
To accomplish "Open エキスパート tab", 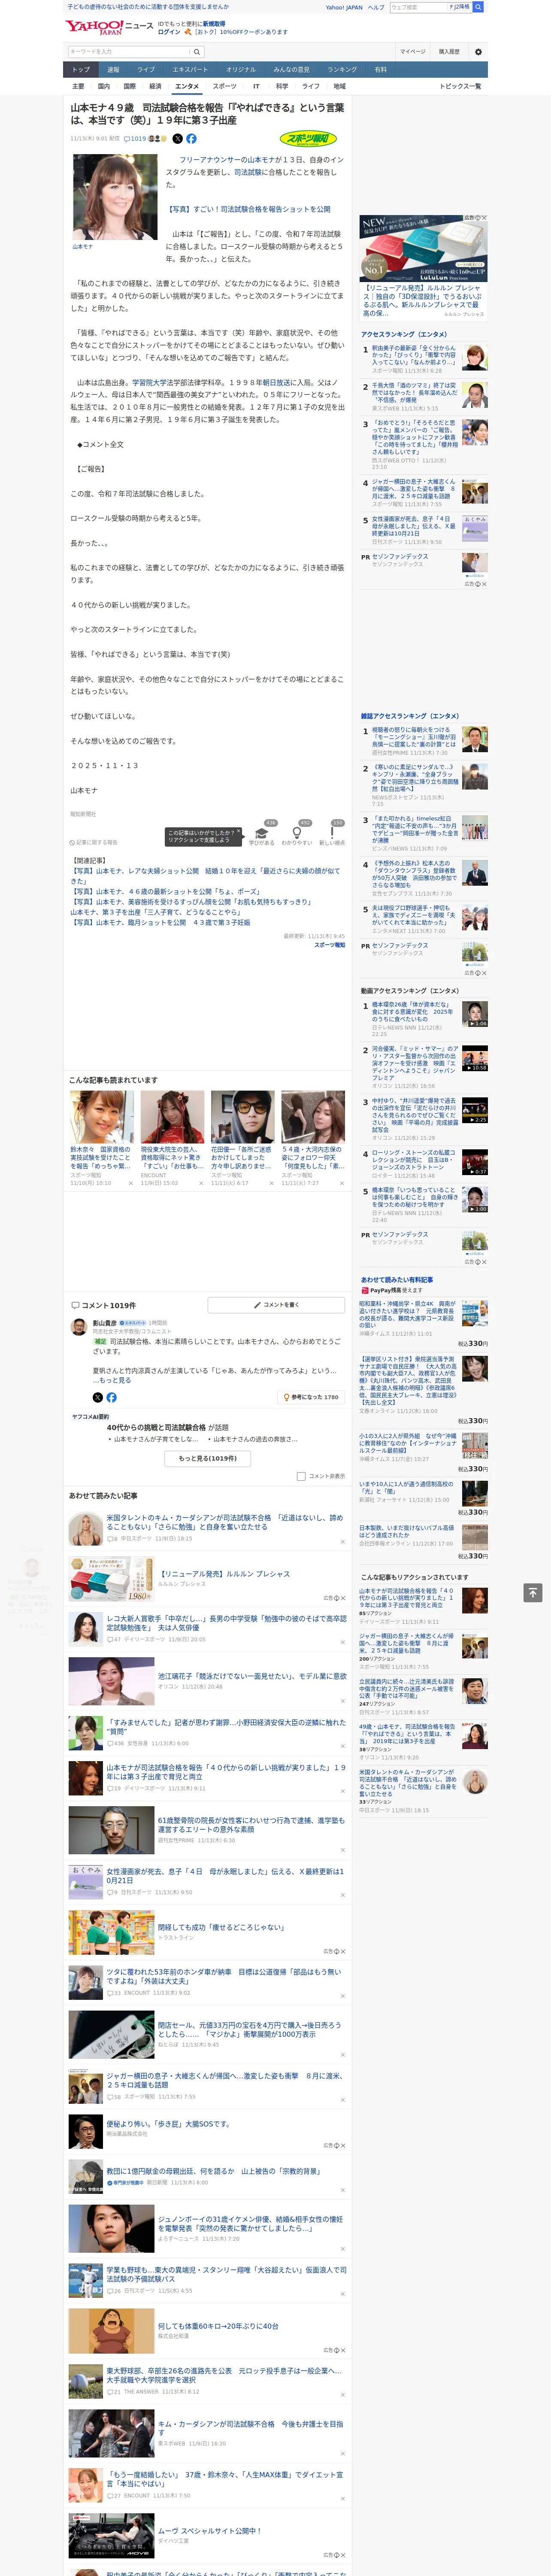I will pyautogui.click(x=190, y=70).
